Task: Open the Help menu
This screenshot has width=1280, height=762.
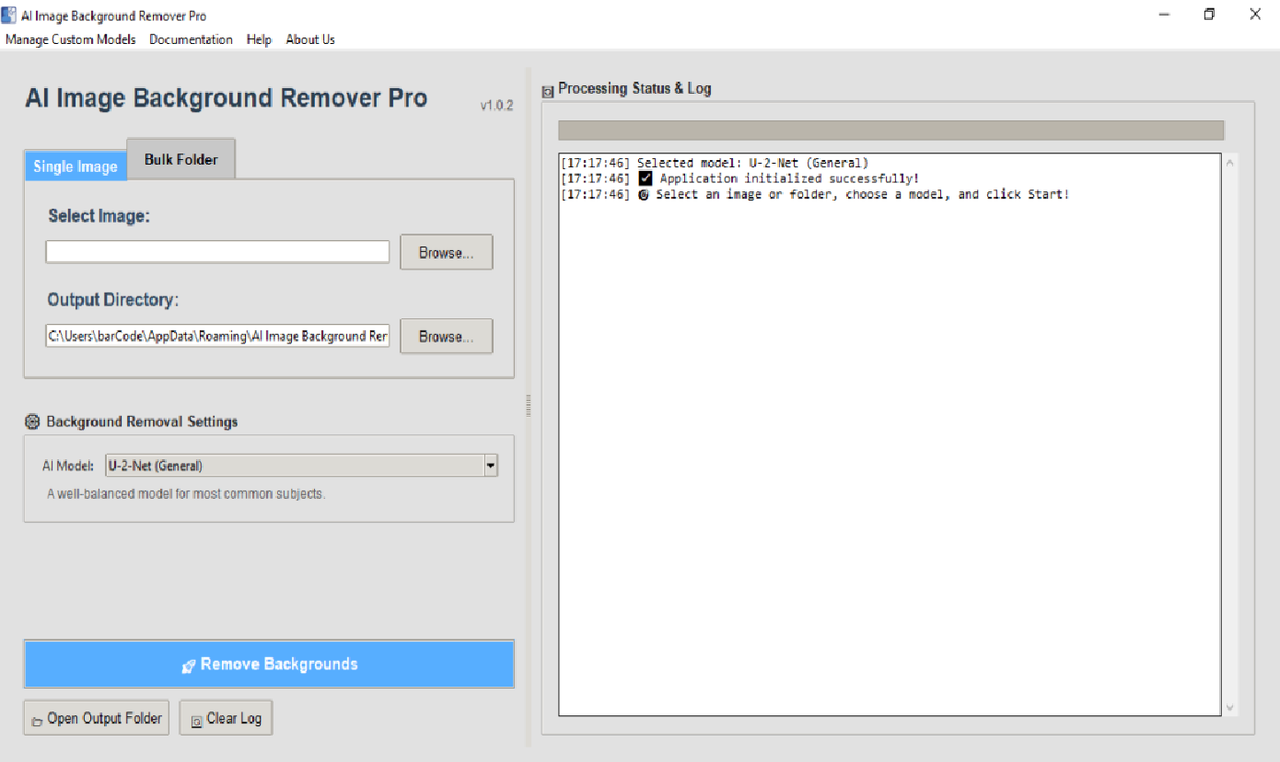Action: tap(259, 39)
